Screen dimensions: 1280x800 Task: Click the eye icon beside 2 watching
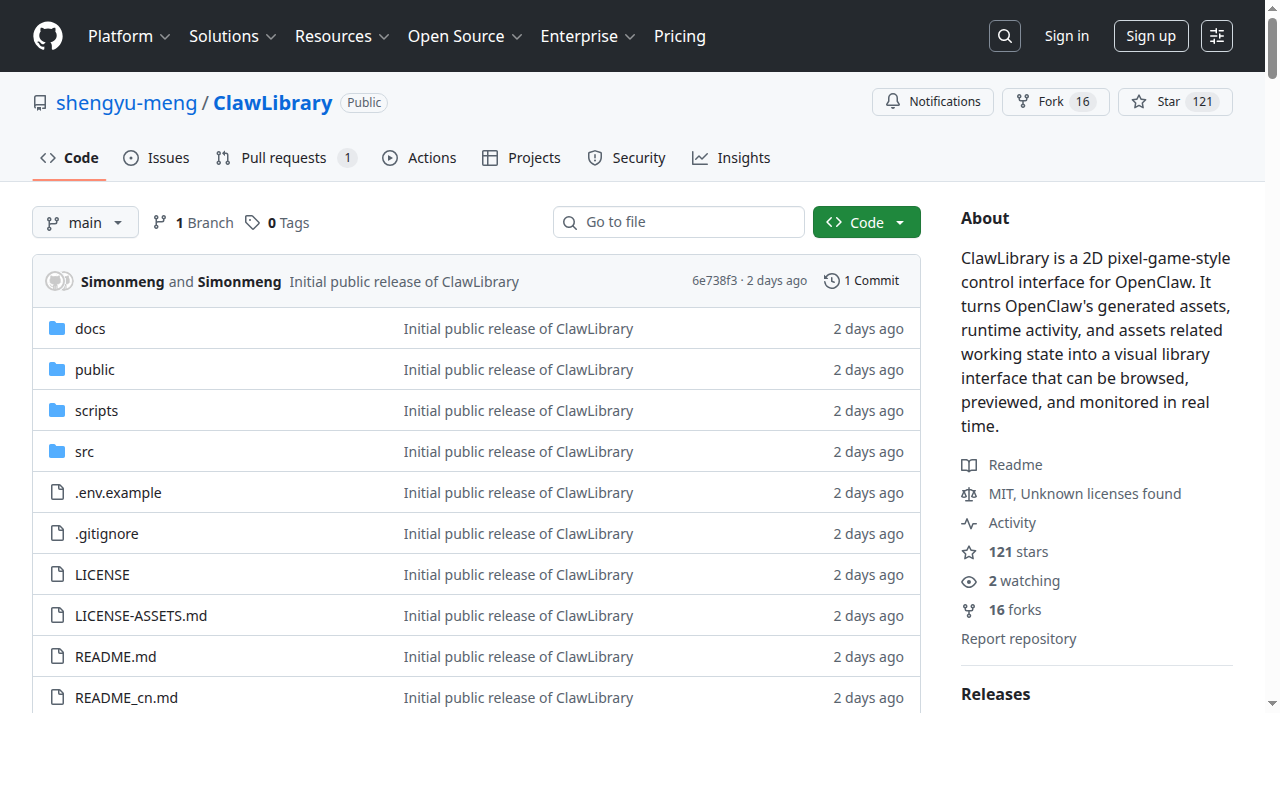(969, 581)
